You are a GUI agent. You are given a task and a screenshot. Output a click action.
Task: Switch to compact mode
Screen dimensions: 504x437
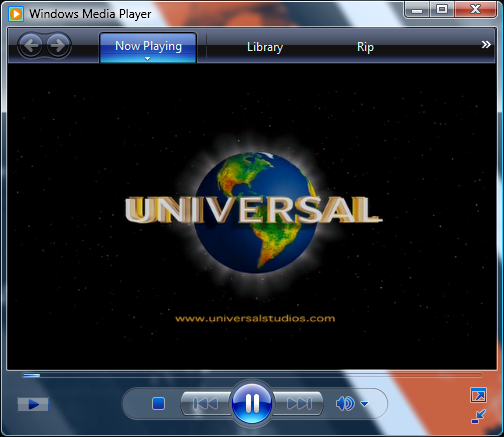click(x=478, y=417)
